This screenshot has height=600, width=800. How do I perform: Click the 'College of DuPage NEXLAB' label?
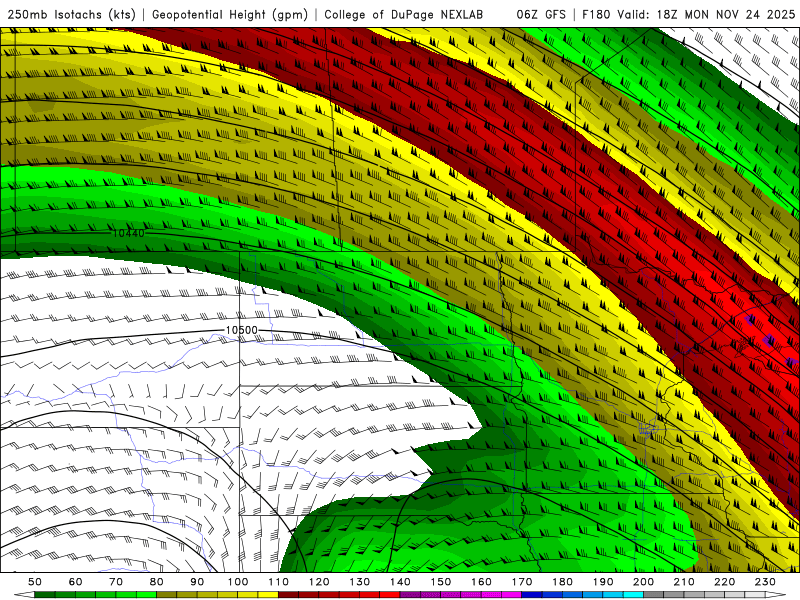point(403,14)
